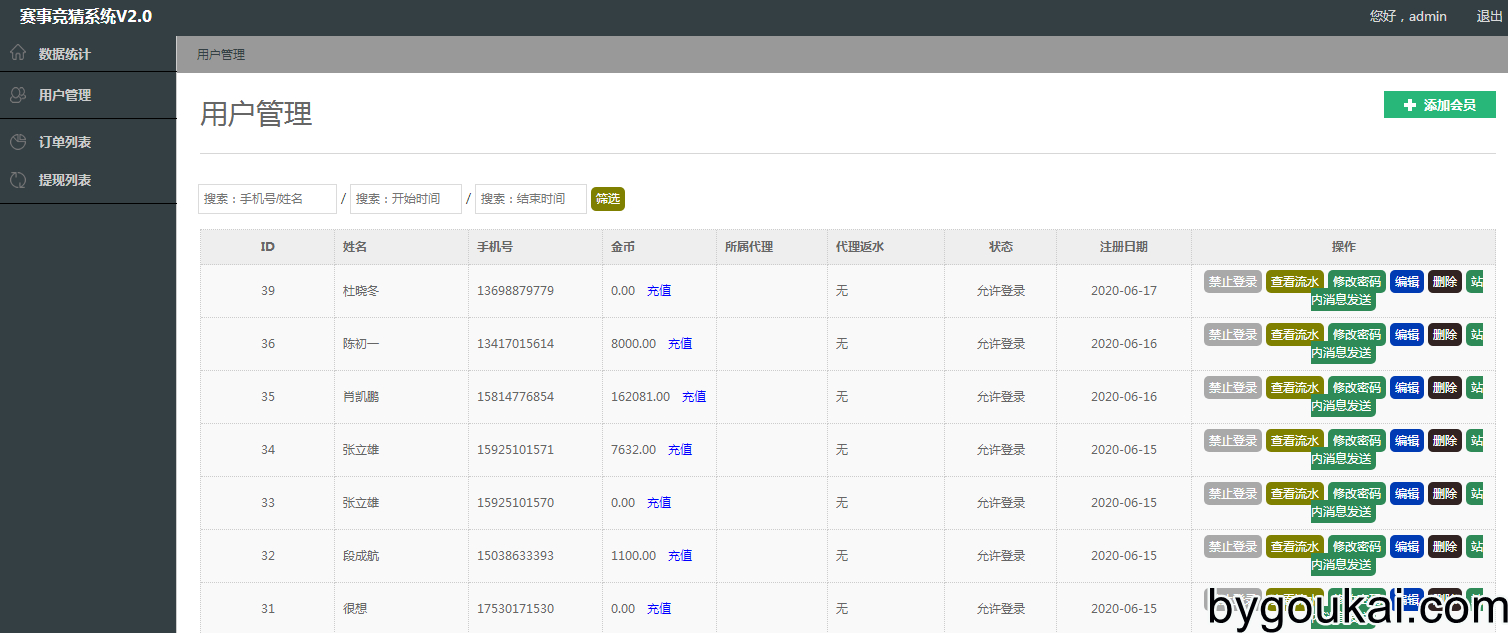Click 删除 for user 杜晓冬
The width and height of the screenshot is (1508, 633).
1445,282
